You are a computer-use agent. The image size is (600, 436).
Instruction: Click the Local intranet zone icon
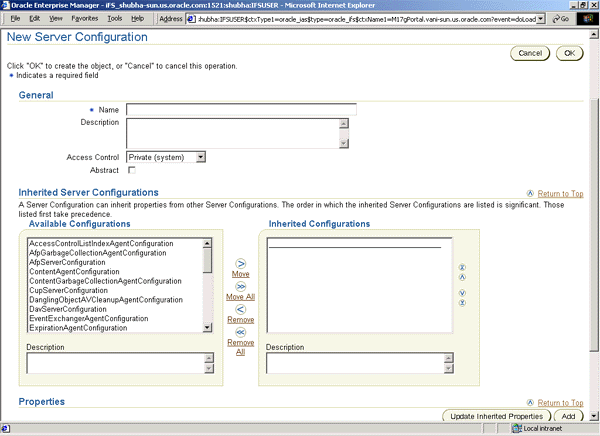[517, 428]
